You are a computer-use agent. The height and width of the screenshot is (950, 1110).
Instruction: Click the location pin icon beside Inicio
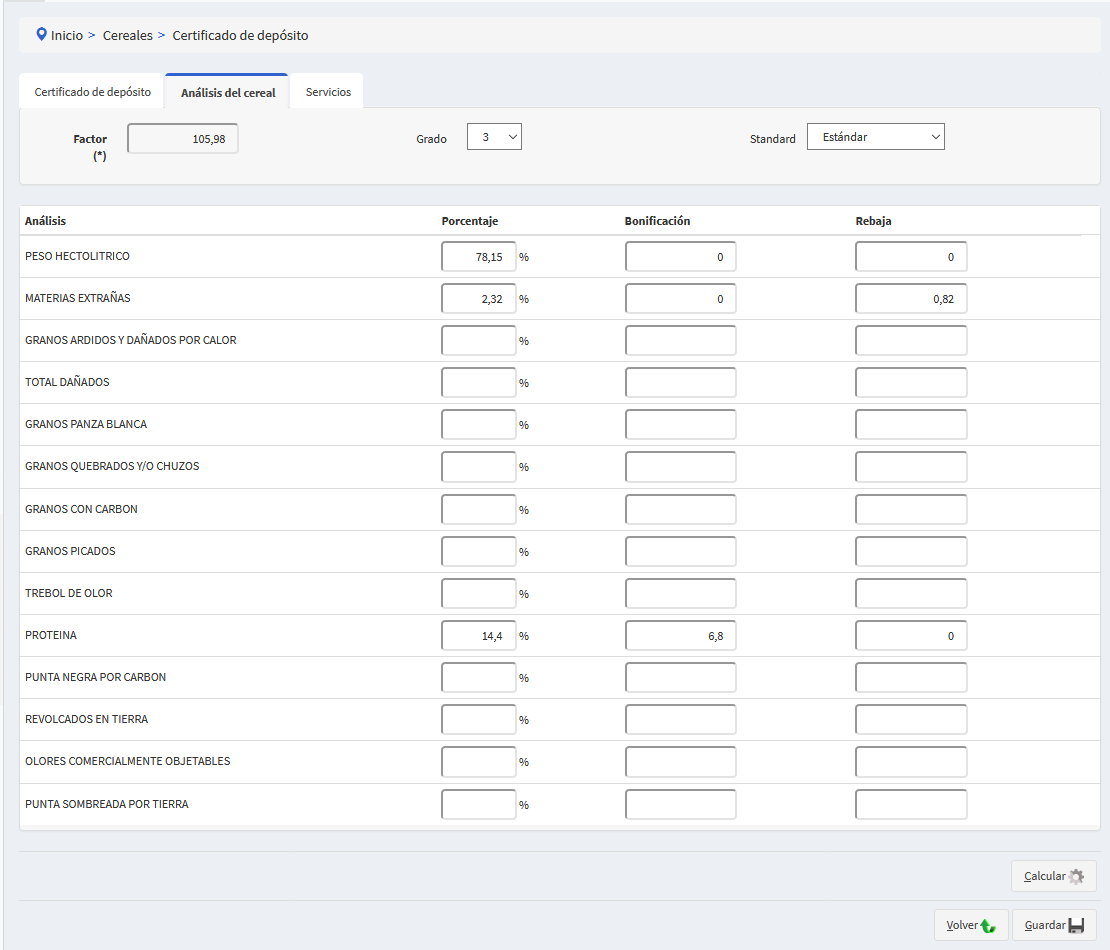(41, 35)
